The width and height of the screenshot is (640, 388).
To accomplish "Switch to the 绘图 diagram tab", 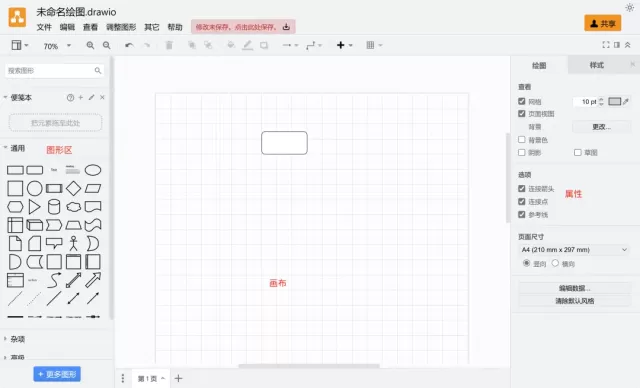I will point(539,65).
